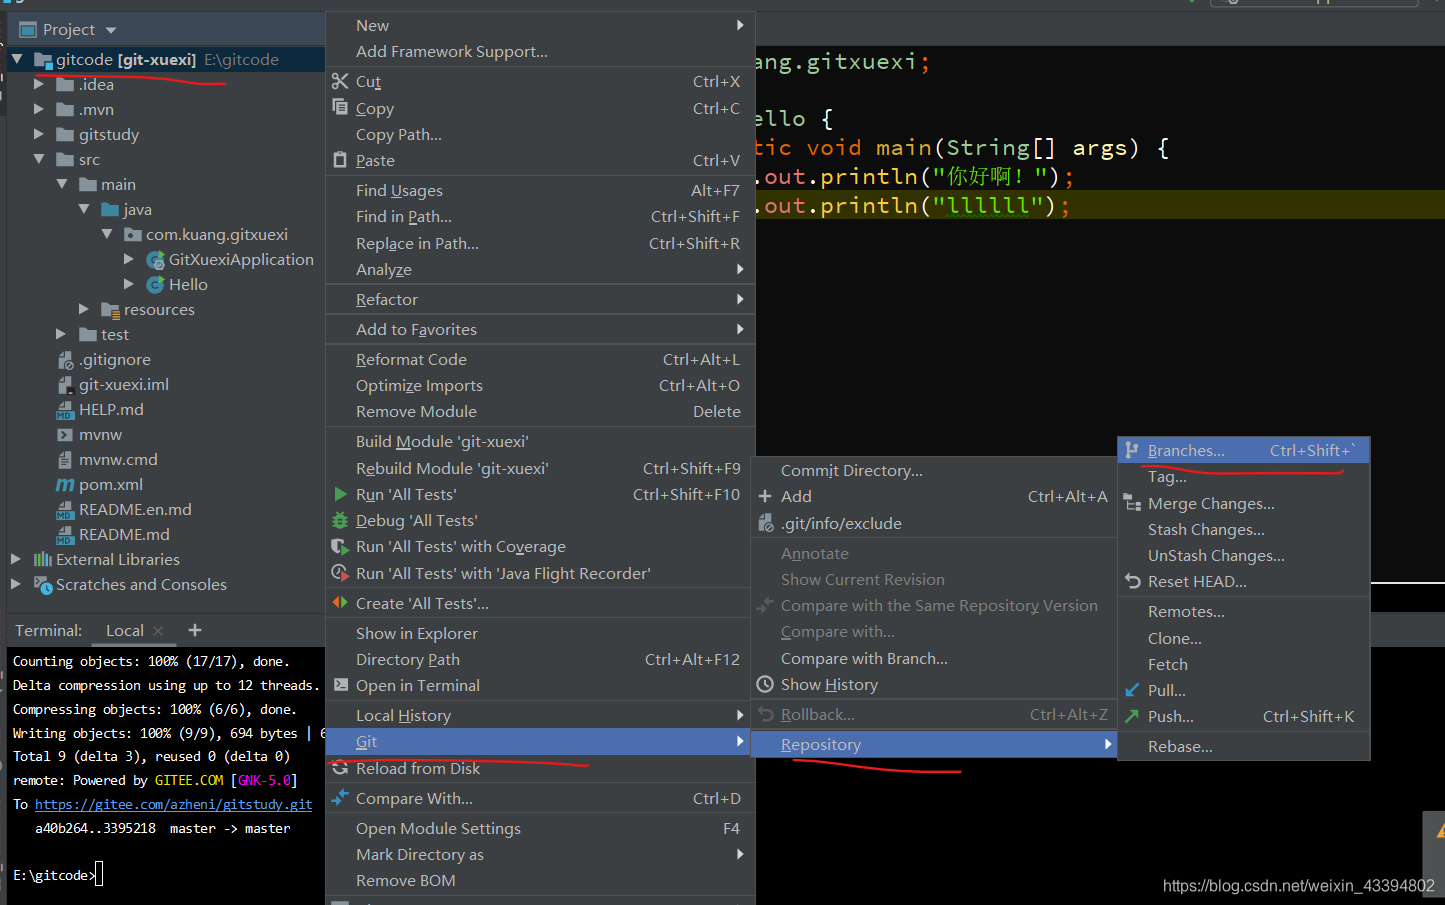Click the Java Flight Recorder run icon
This screenshot has height=905, width=1445.
340,573
